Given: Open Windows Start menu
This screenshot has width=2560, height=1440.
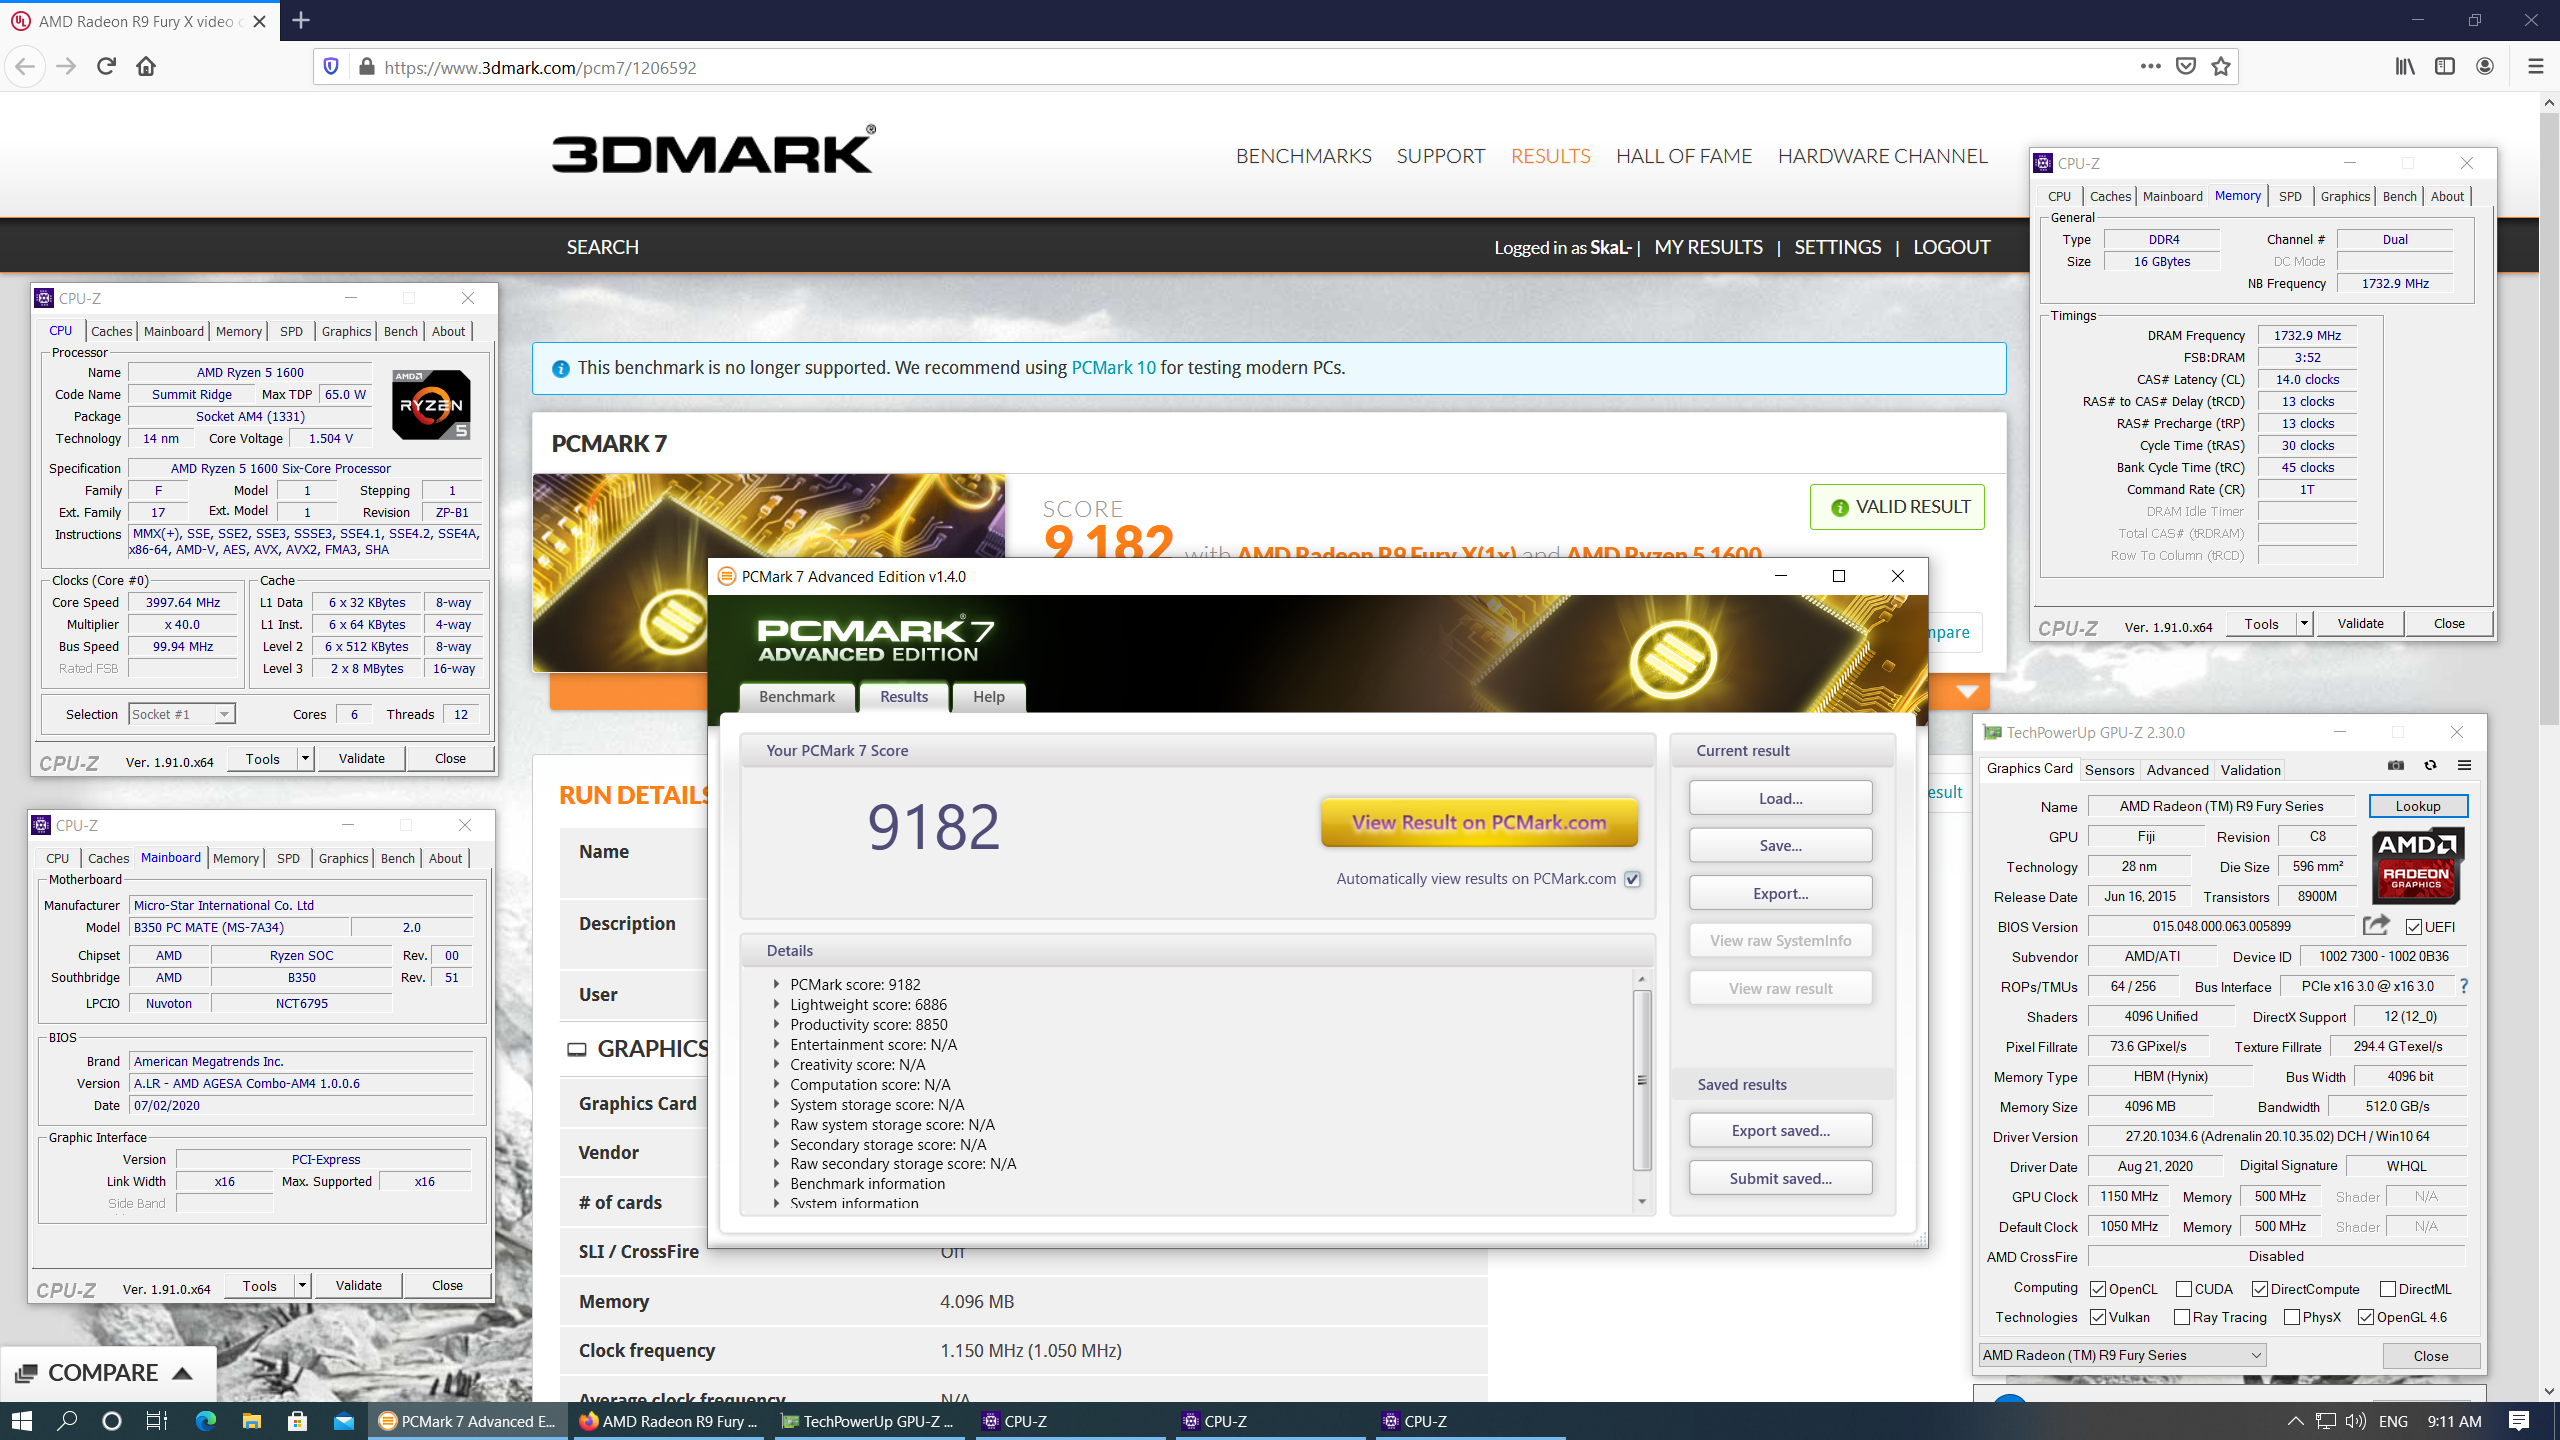Looking at the screenshot, I should pyautogui.click(x=22, y=1421).
